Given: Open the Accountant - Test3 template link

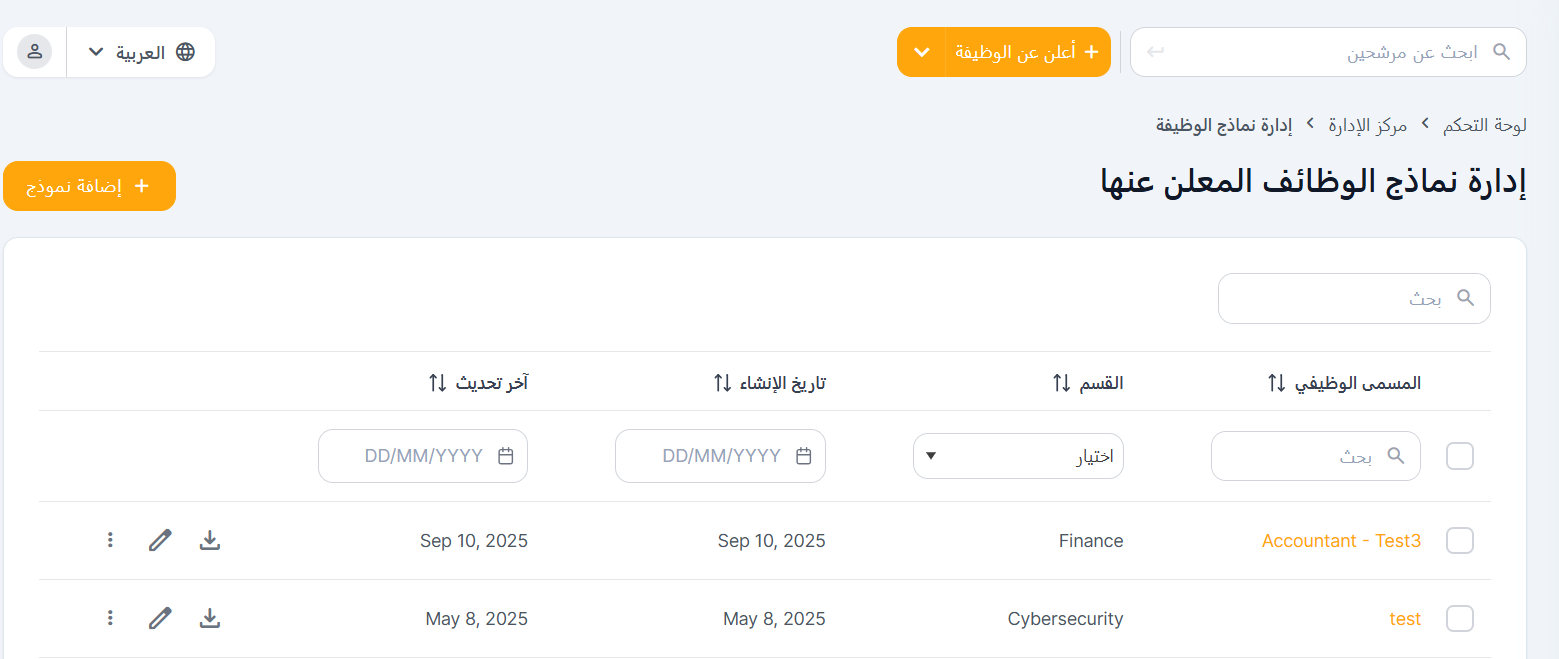Looking at the screenshot, I should (x=1341, y=541).
